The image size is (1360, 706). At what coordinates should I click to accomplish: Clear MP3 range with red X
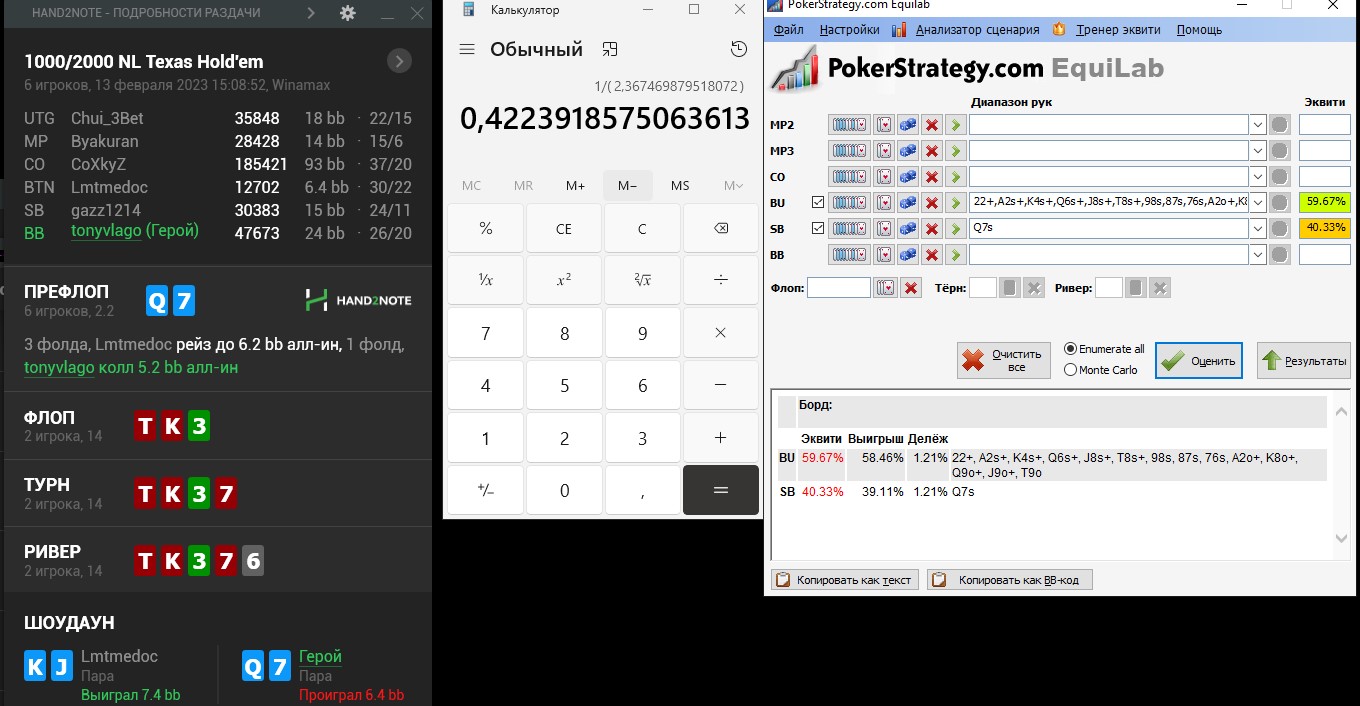pos(931,151)
